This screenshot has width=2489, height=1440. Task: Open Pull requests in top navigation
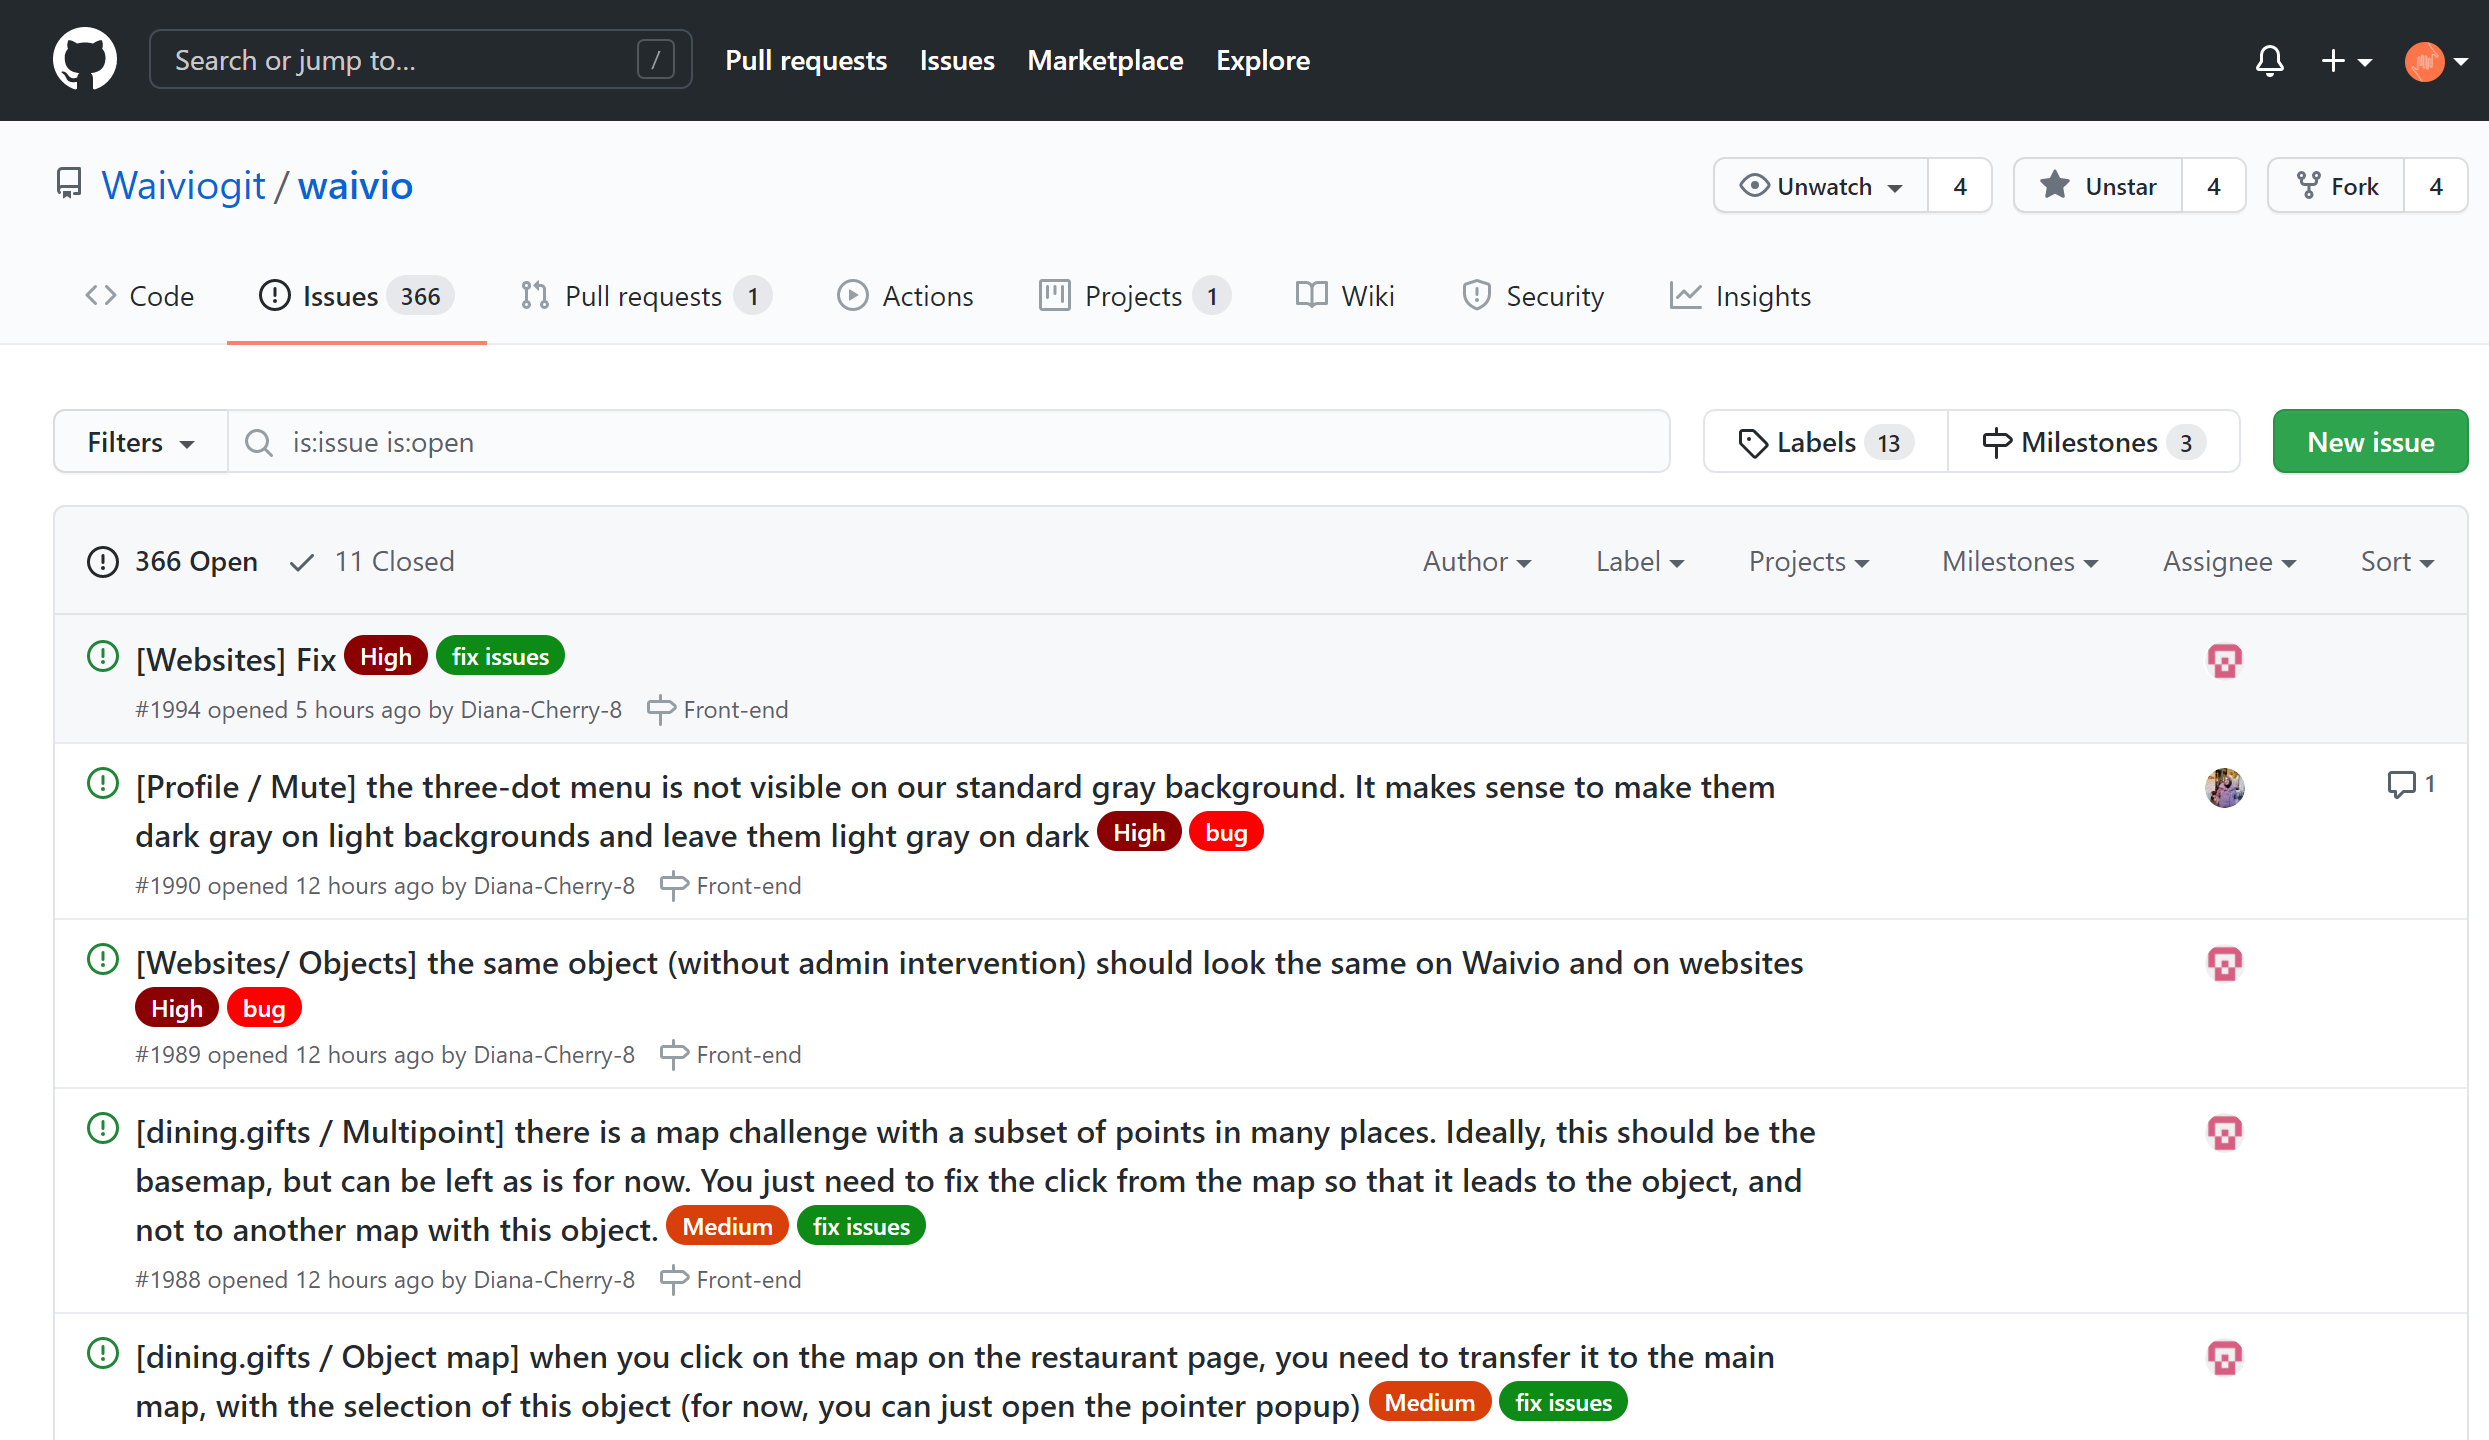tap(806, 60)
